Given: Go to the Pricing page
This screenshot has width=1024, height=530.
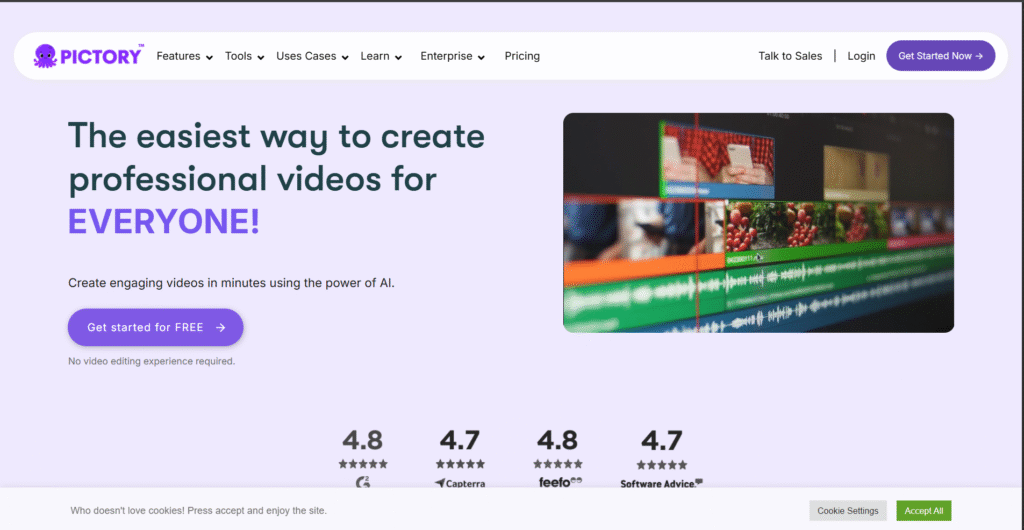Looking at the screenshot, I should point(522,56).
